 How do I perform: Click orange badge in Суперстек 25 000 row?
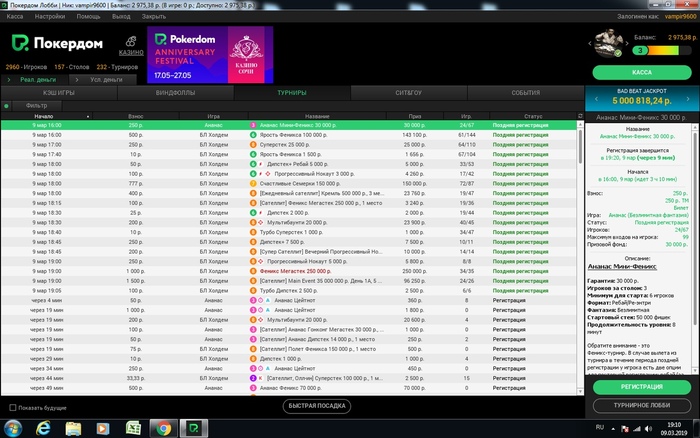tap(253, 145)
